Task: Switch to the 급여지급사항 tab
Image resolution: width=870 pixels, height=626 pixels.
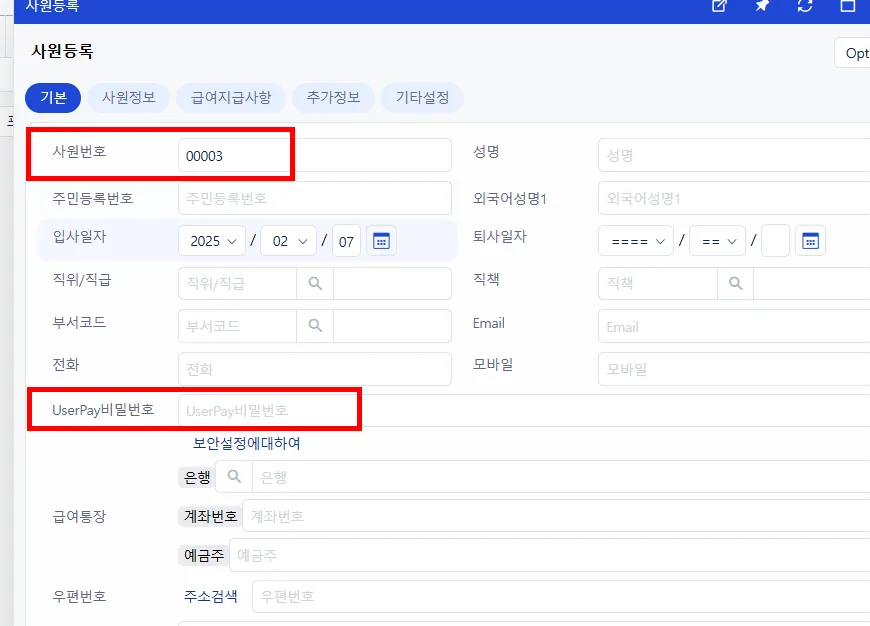Action: [231, 98]
